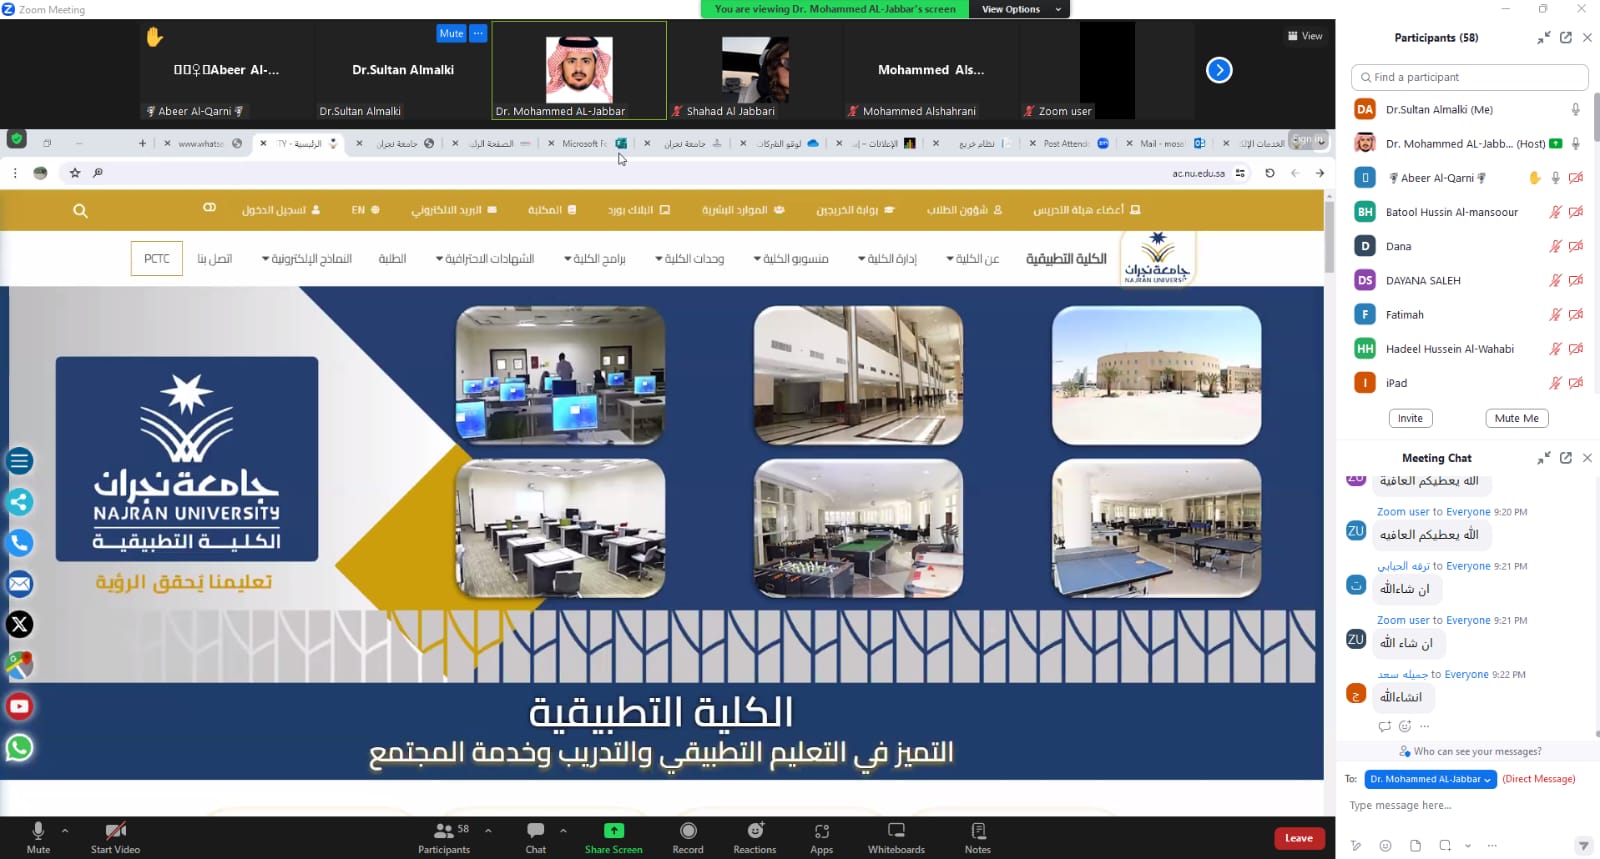Image resolution: width=1600 pixels, height=859 pixels.
Task: Click the YouTube icon on the website sidebar
Action: (x=19, y=707)
